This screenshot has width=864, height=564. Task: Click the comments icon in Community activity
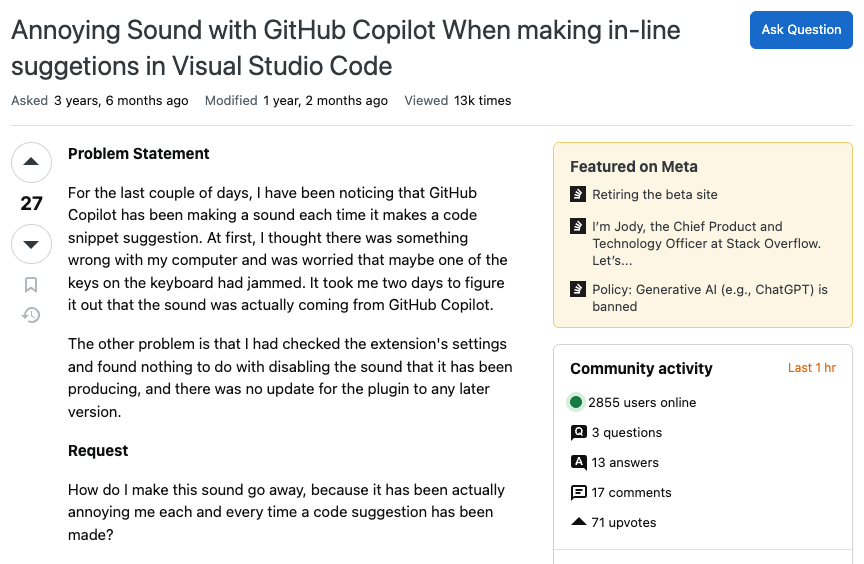coord(578,492)
